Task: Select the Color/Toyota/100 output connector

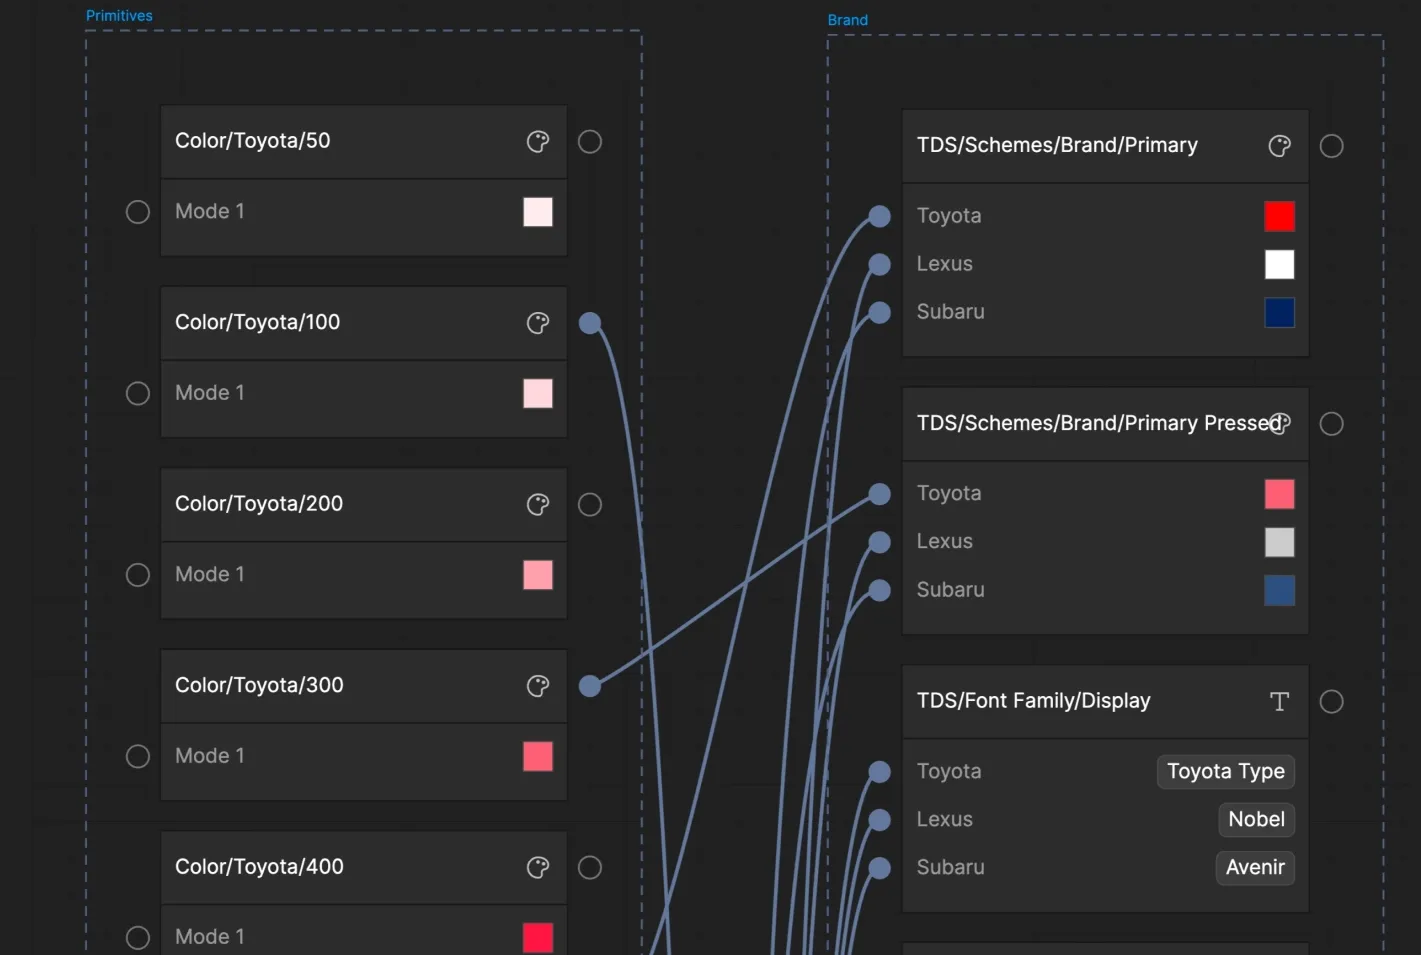Action: coord(590,323)
